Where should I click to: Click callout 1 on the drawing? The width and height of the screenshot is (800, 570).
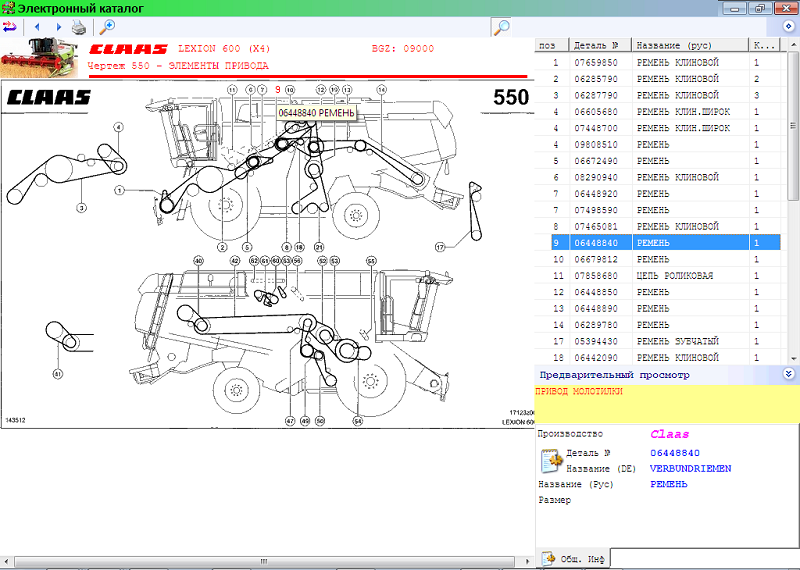point(119,190)
